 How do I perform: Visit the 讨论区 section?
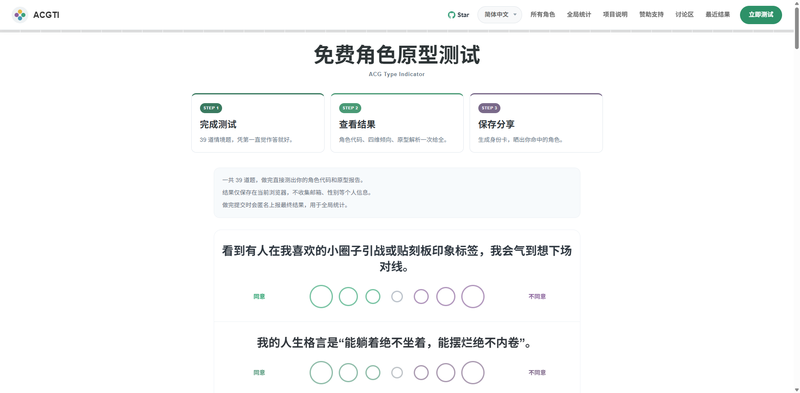[x=684, y=15]
